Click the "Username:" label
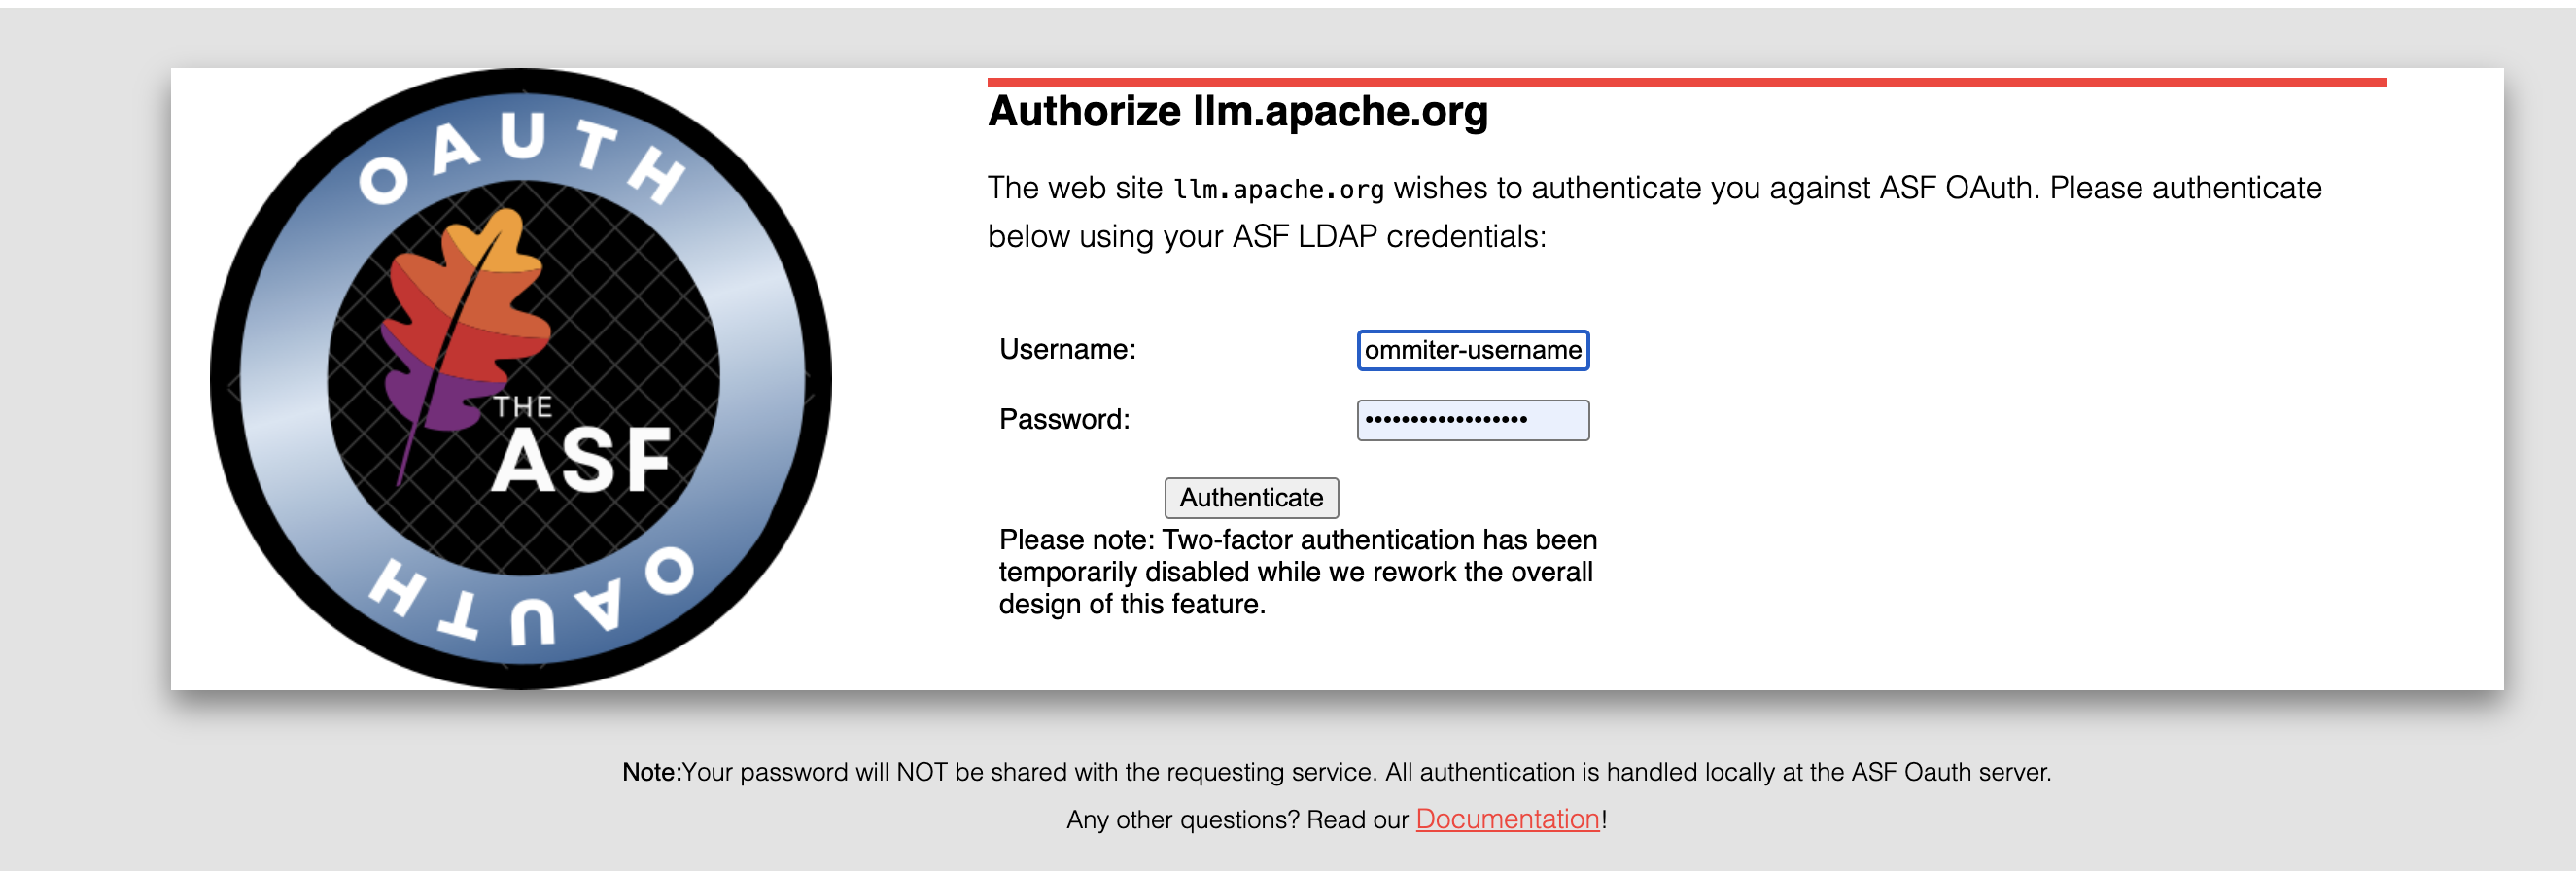Image resolution: width=2576 pixels, height=871 pixels. click(x=1068, y=349)
